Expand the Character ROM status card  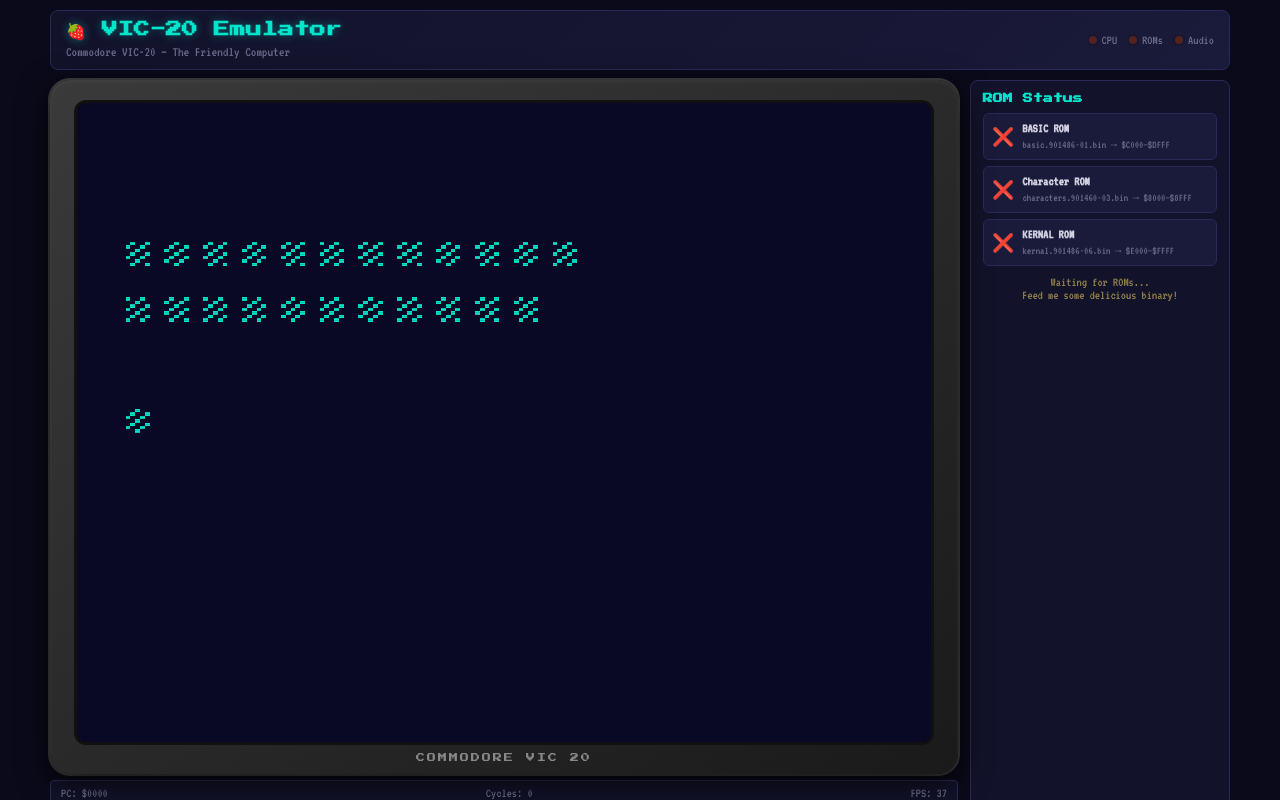tap(1099, 189)
